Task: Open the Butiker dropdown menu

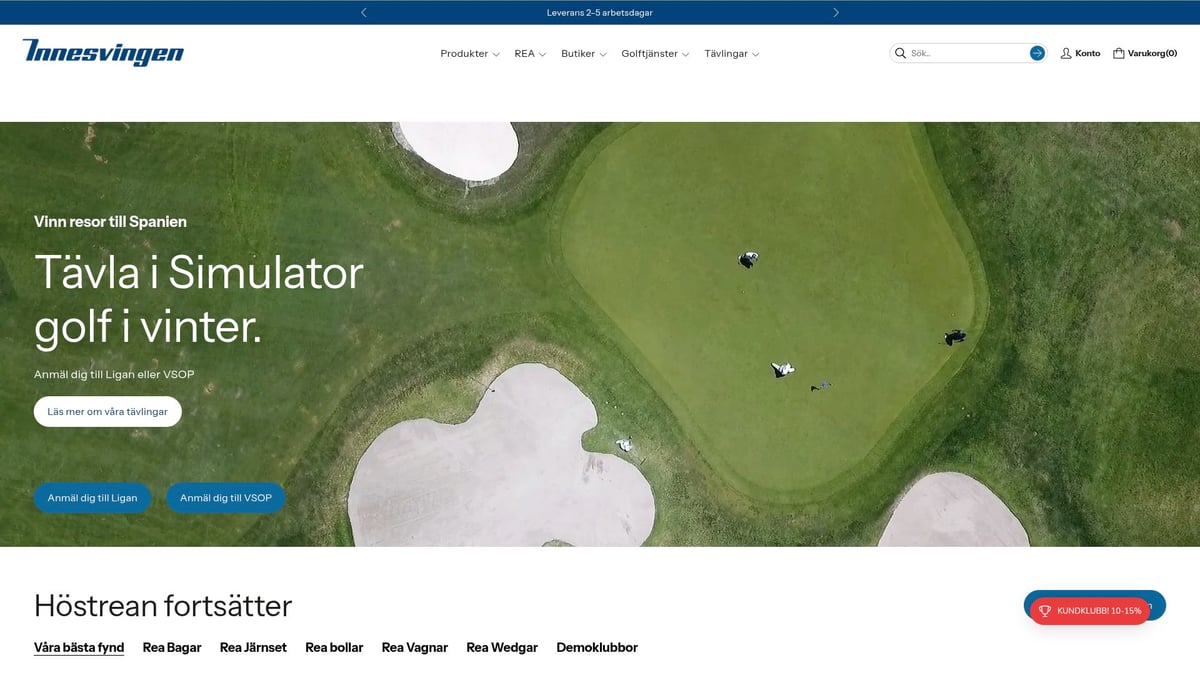Action: [x=583, y=54]
